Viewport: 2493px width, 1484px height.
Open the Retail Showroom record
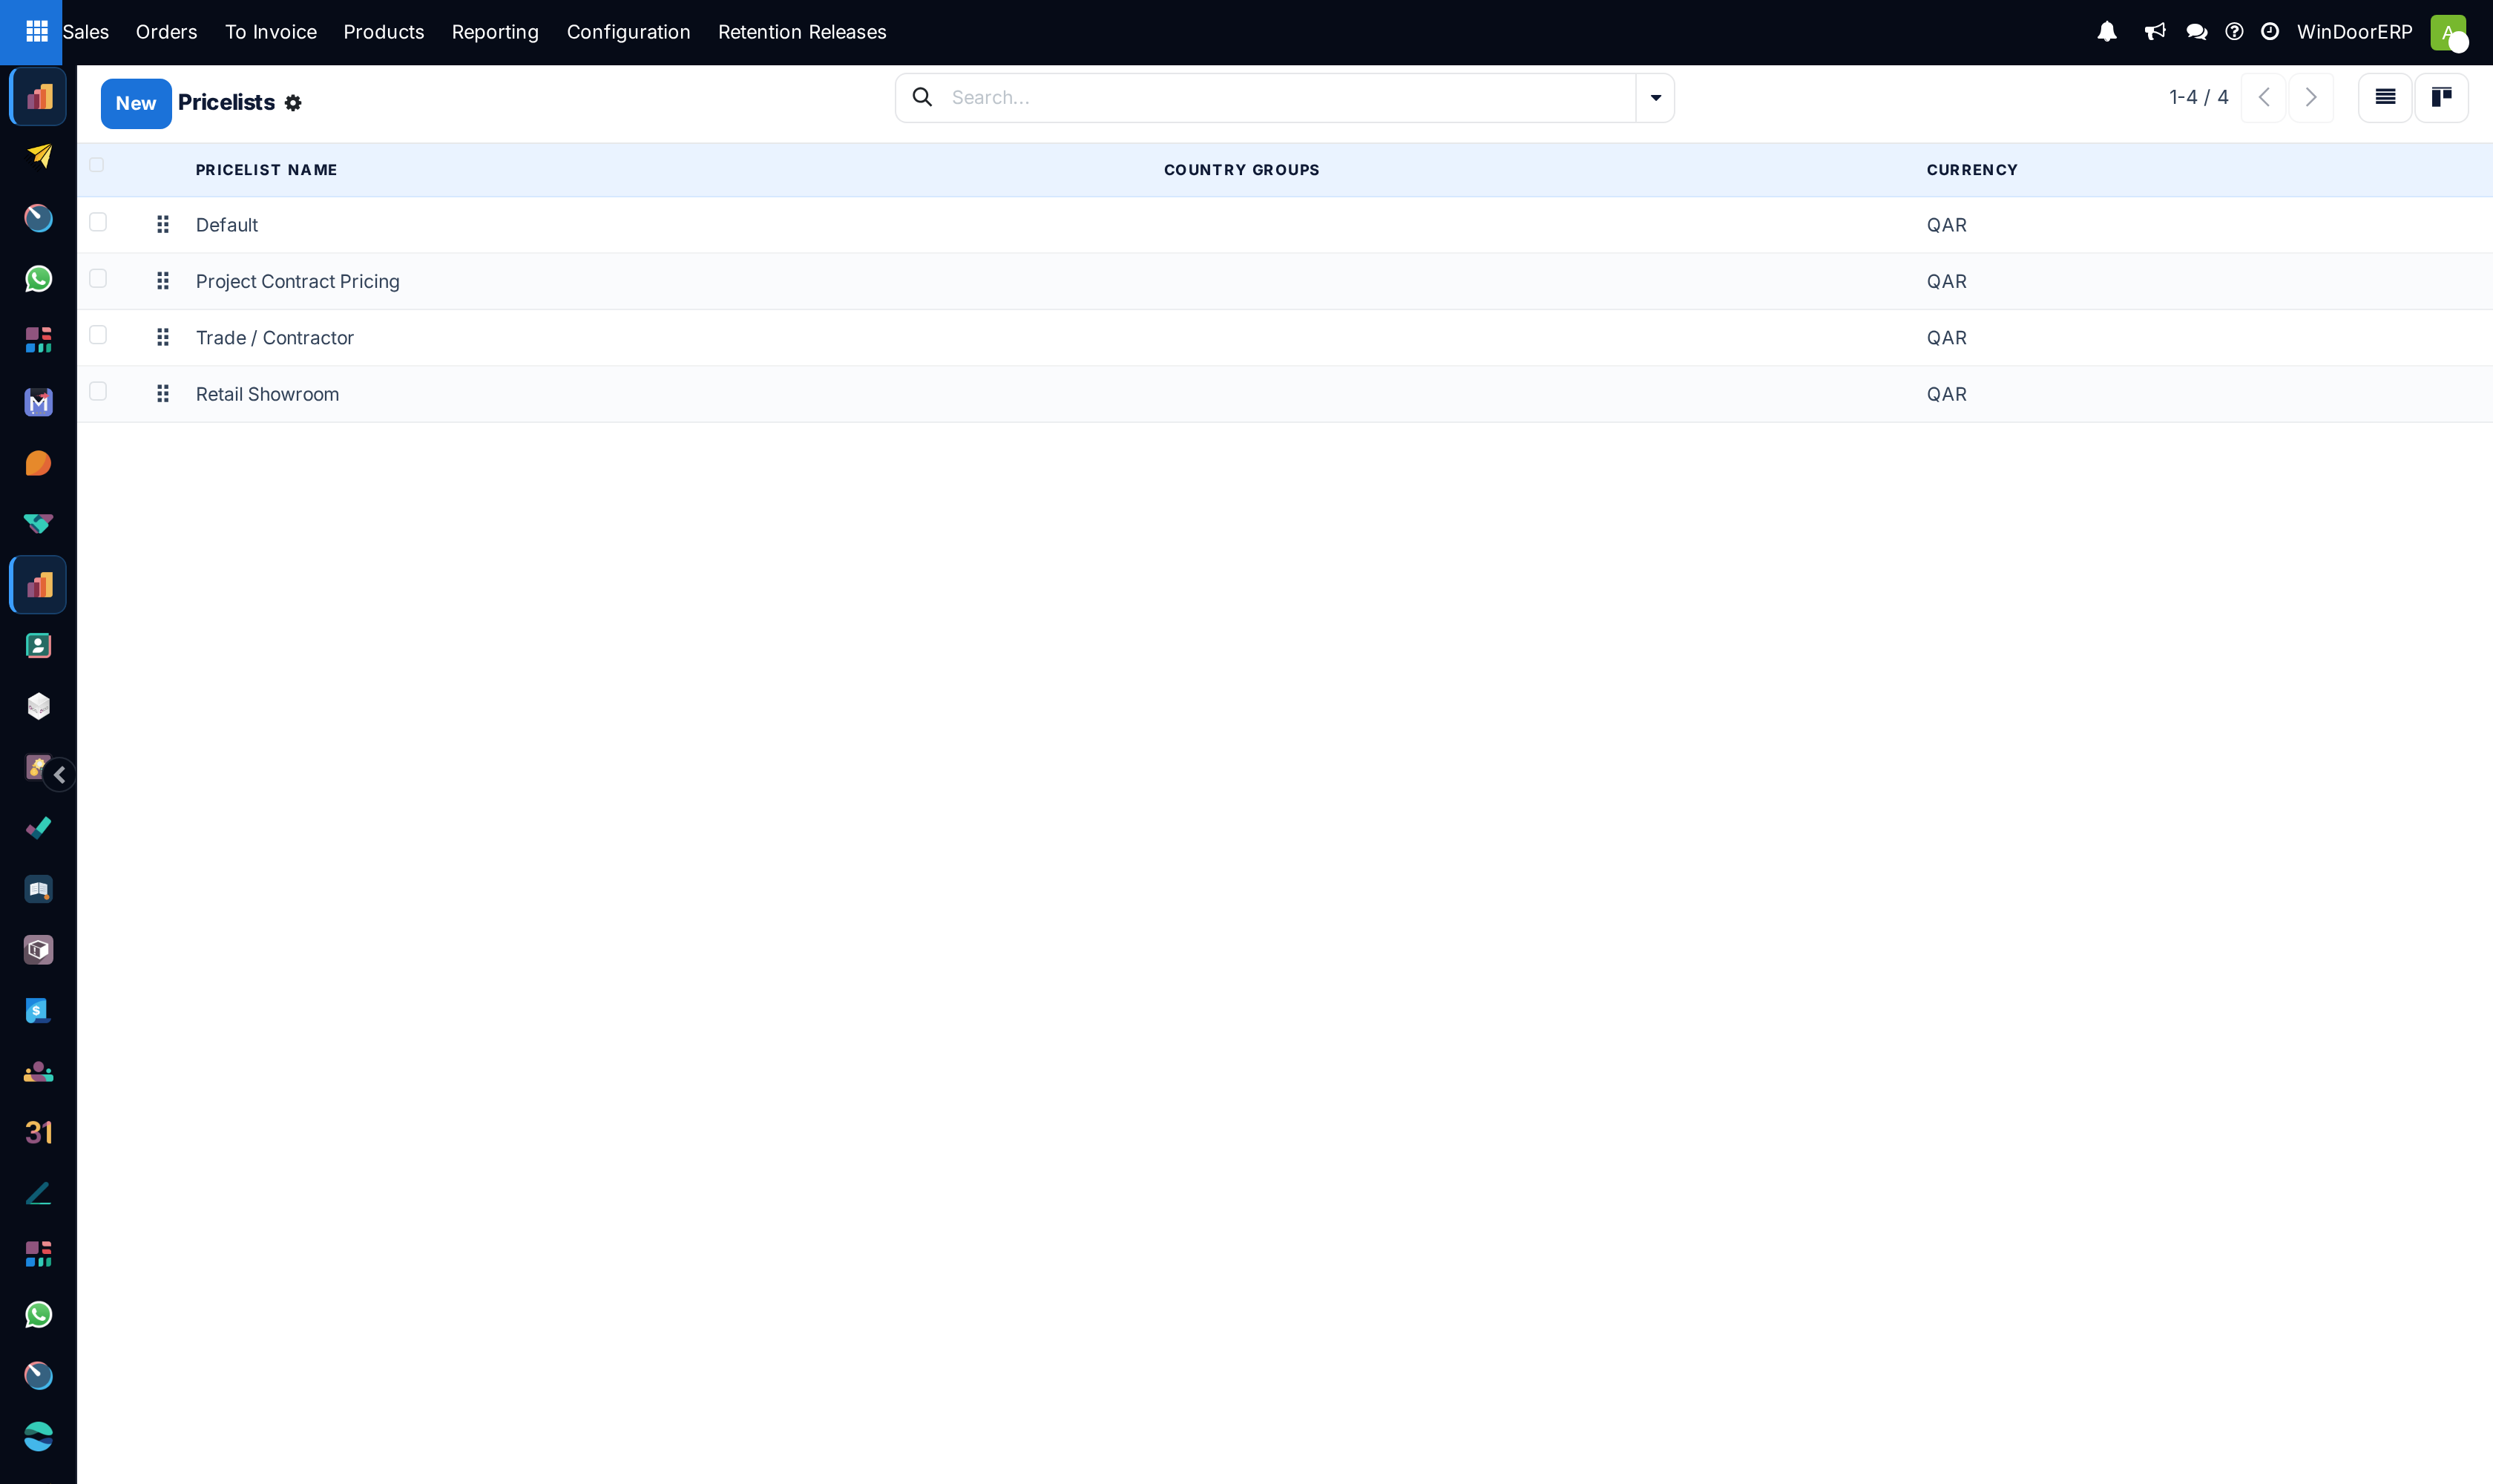coord(267,394)
